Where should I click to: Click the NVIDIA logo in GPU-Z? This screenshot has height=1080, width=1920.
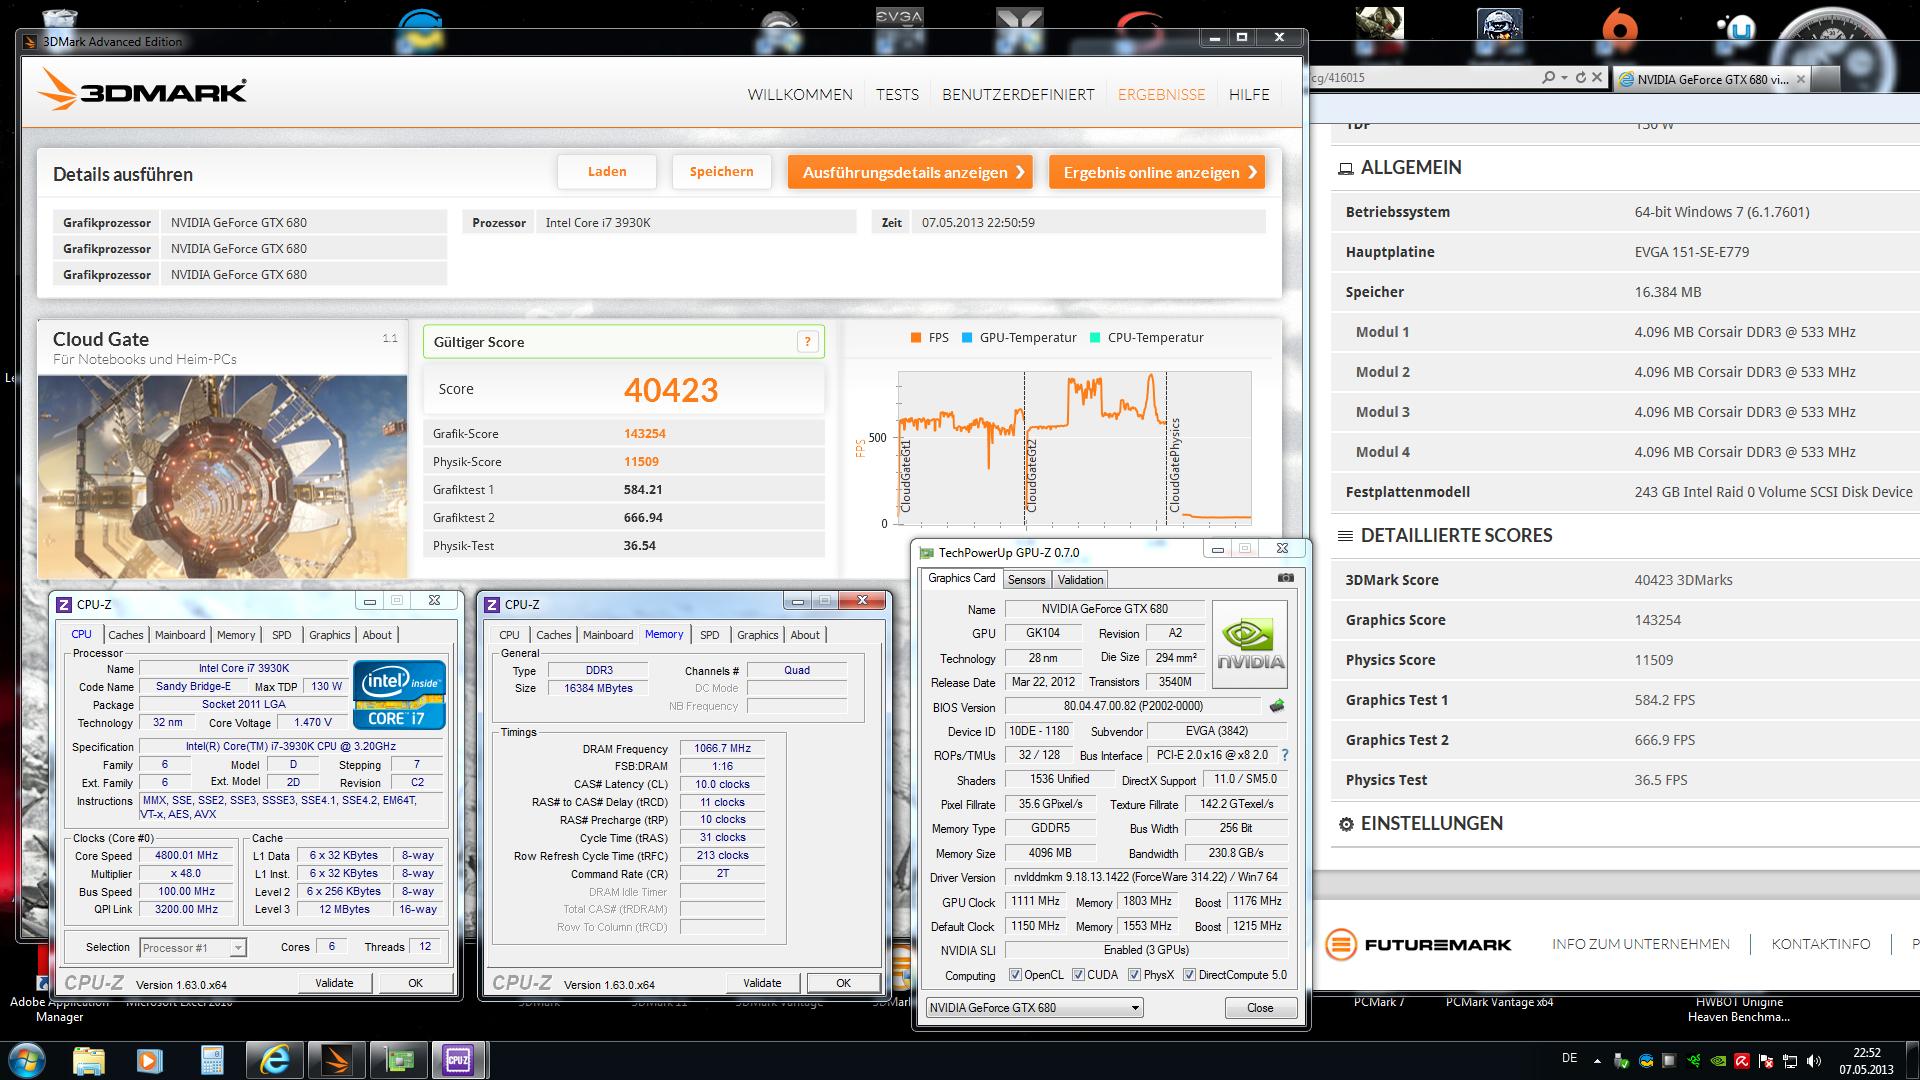[1250, 644]
